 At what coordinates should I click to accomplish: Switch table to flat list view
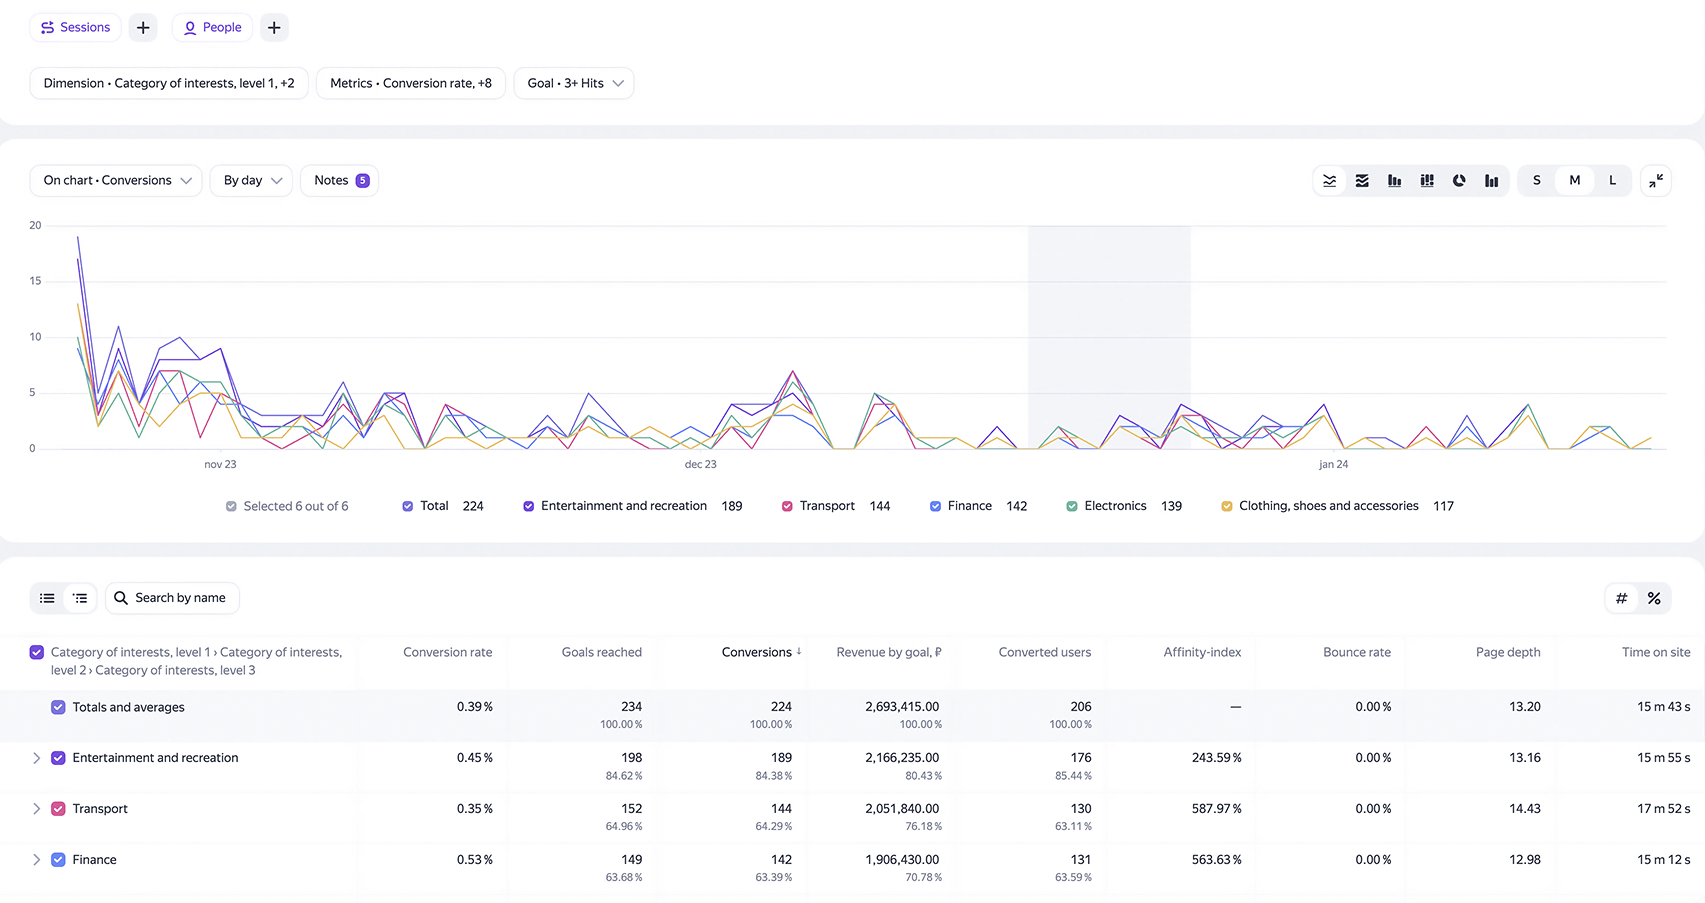pyautogui.click(x=47, y=598)
